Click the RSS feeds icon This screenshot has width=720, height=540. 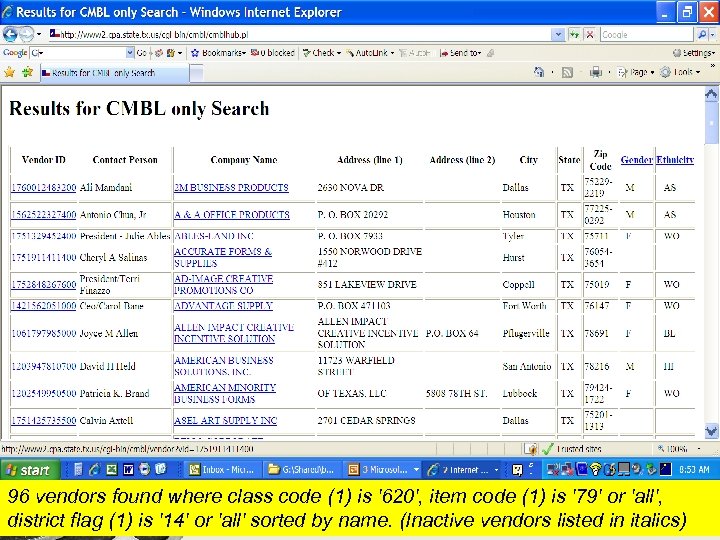pyautogui.click(x=568, y=72)
